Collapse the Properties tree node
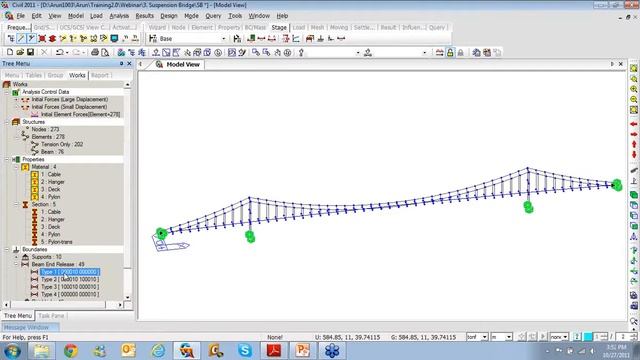The height and width of the screenshot is (360, 640). [x=7, y=160]
